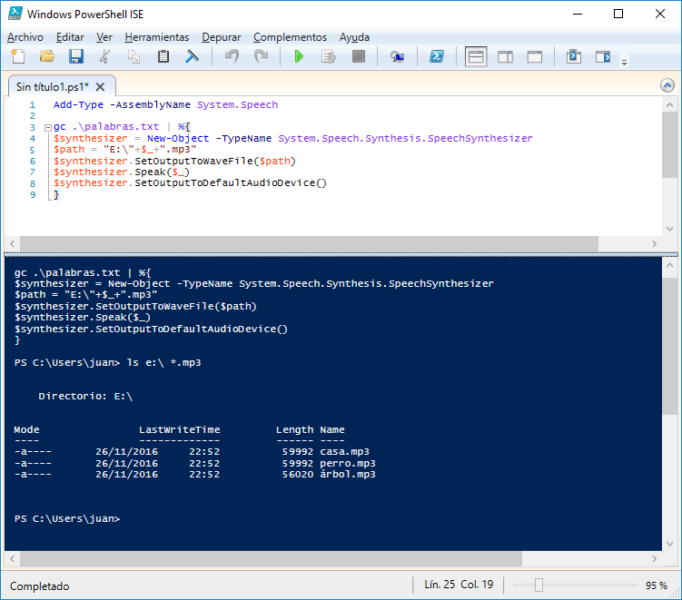Open the Herramientas menu
This screenshot has height=600, width=682.
click(x=157, y=37)
